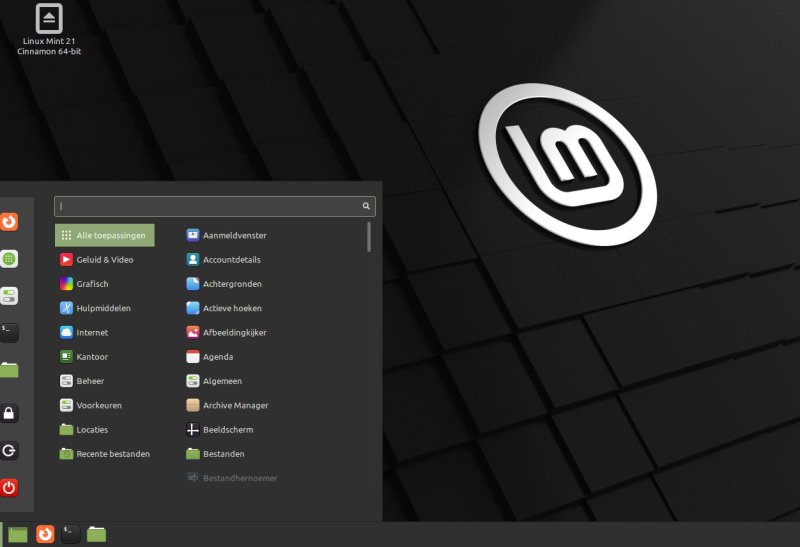
Task: Select the Internet category
Action: (92, 332)
